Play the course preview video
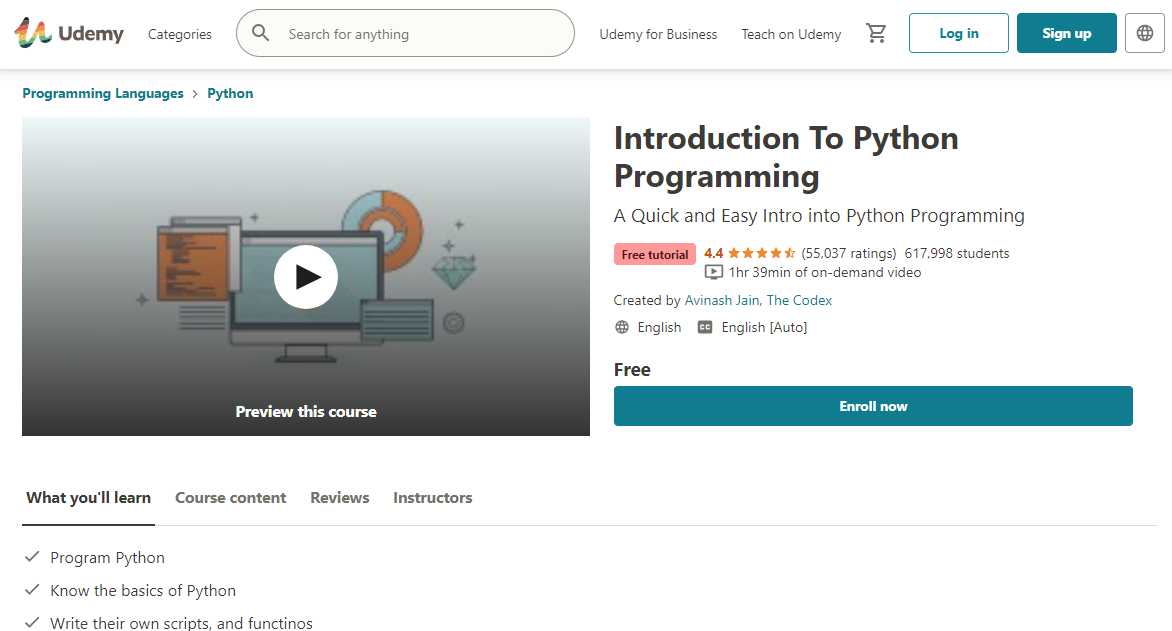This screenshot has width=1172, height=631. pyautogui.click(x=306, y=276)
